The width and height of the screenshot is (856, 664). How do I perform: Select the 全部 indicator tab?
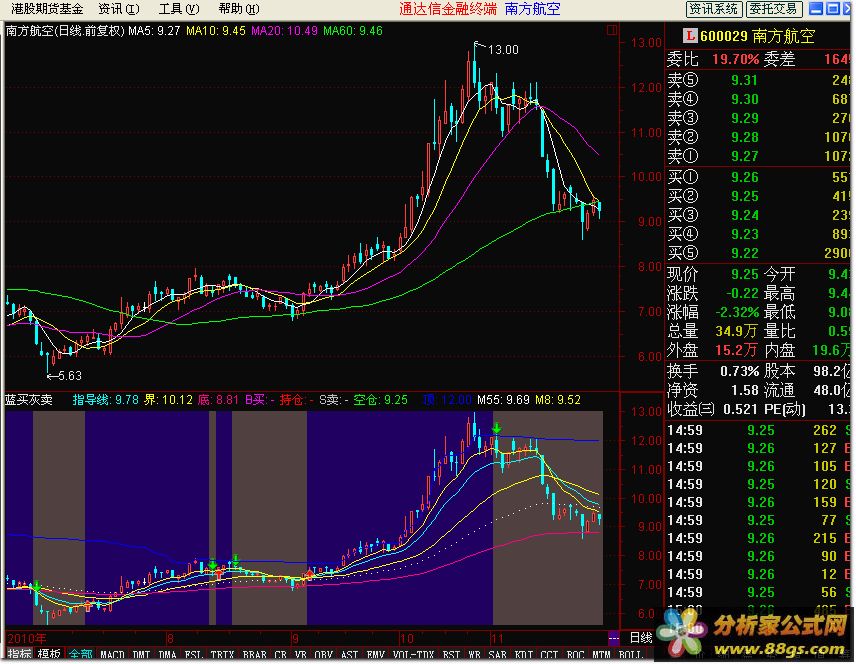[80, 654]
